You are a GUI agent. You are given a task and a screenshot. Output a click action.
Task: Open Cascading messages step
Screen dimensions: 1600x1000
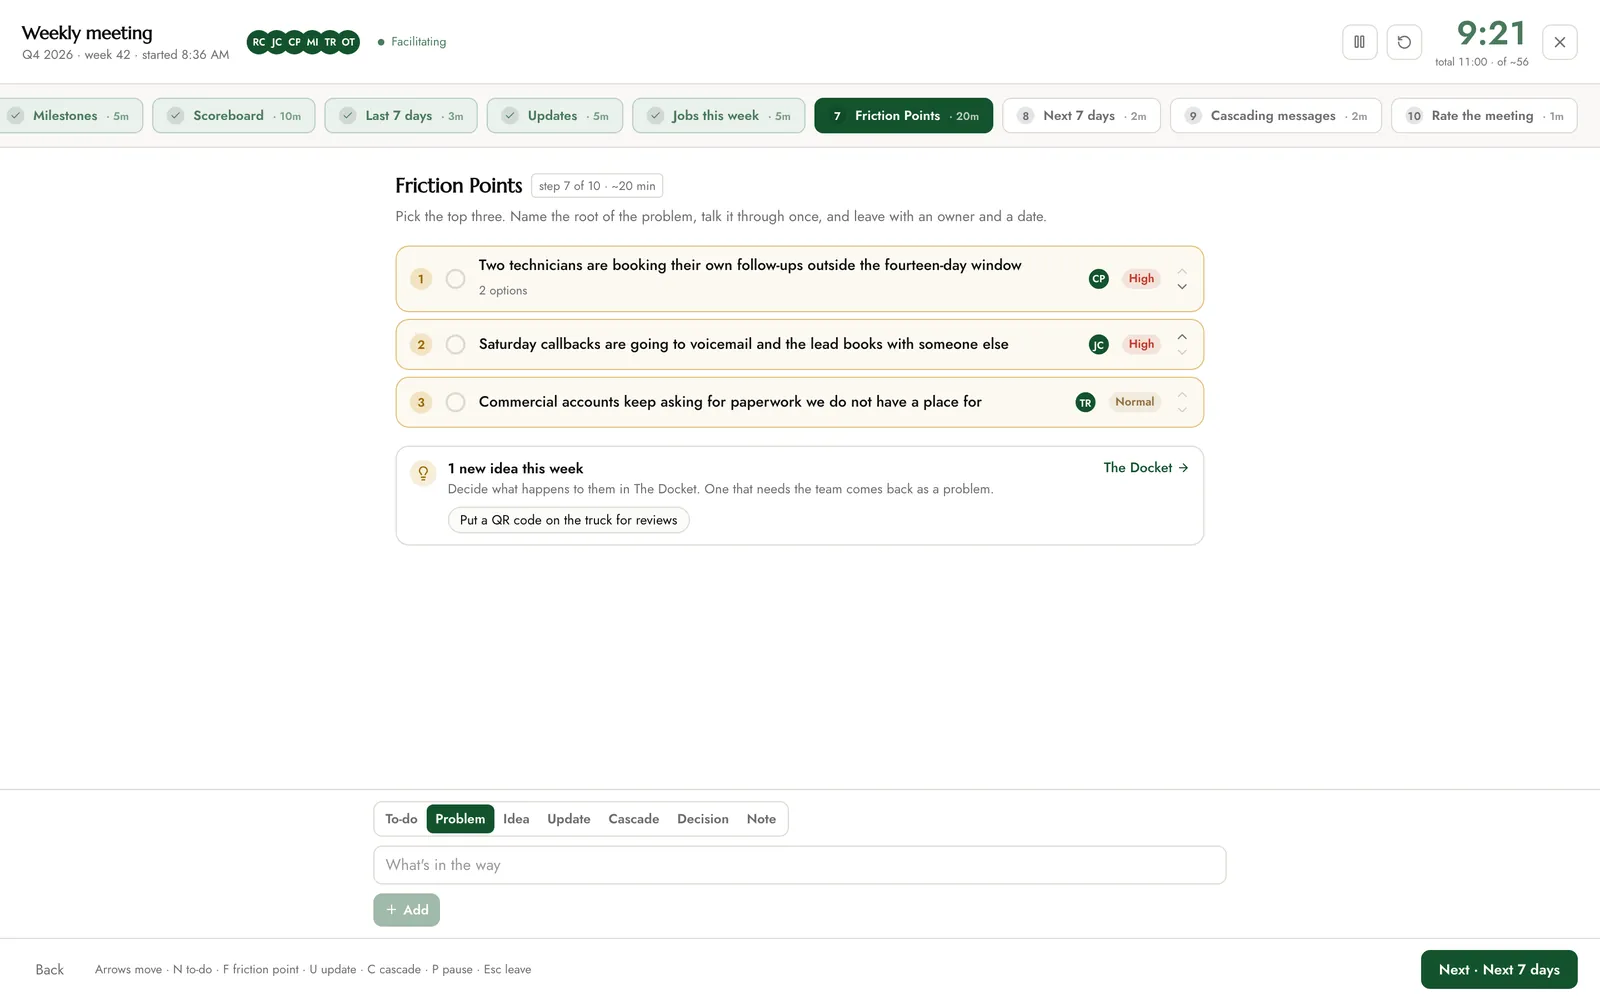(x=1276, y=116)
